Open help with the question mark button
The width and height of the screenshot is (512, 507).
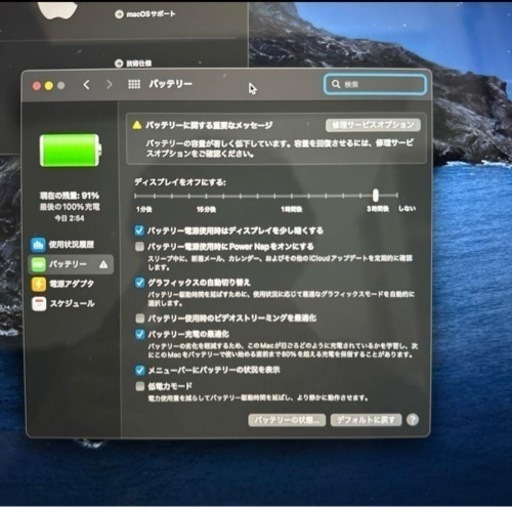(413, 420)
